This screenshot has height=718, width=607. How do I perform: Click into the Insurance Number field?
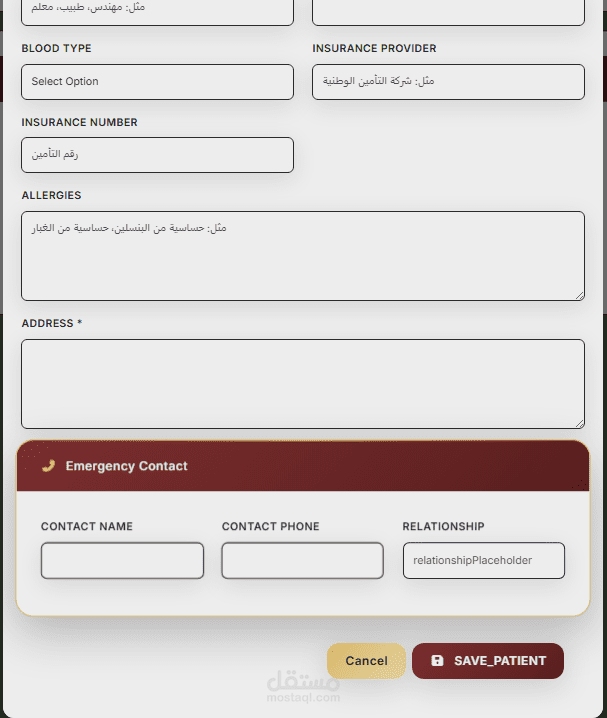click(157, 155)
